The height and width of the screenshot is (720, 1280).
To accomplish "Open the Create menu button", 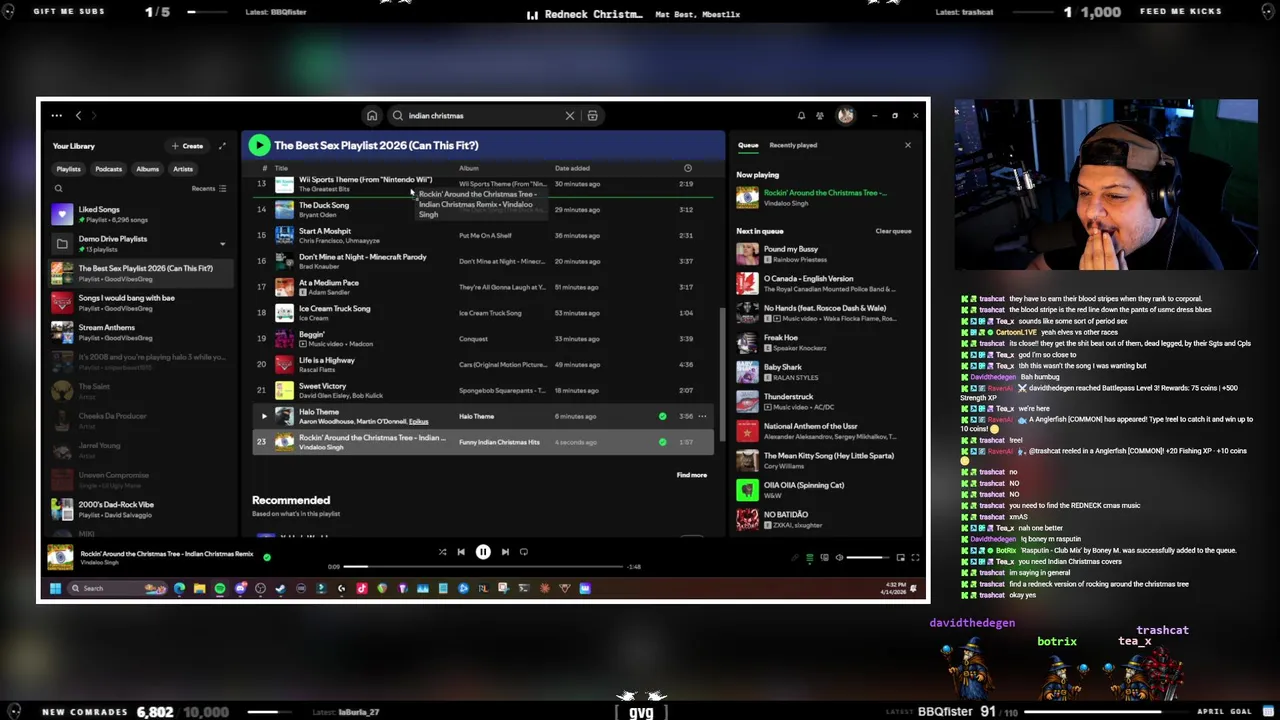I will [187, 146].
